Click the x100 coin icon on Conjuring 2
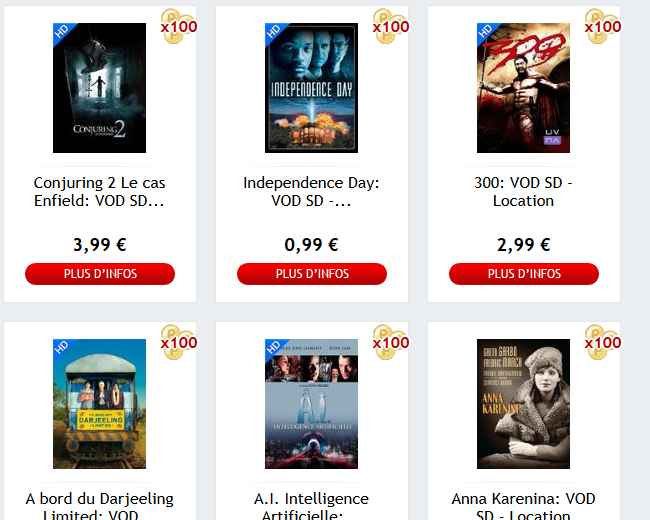The width and height of the screenshot is (650, 520). point(179,27)
